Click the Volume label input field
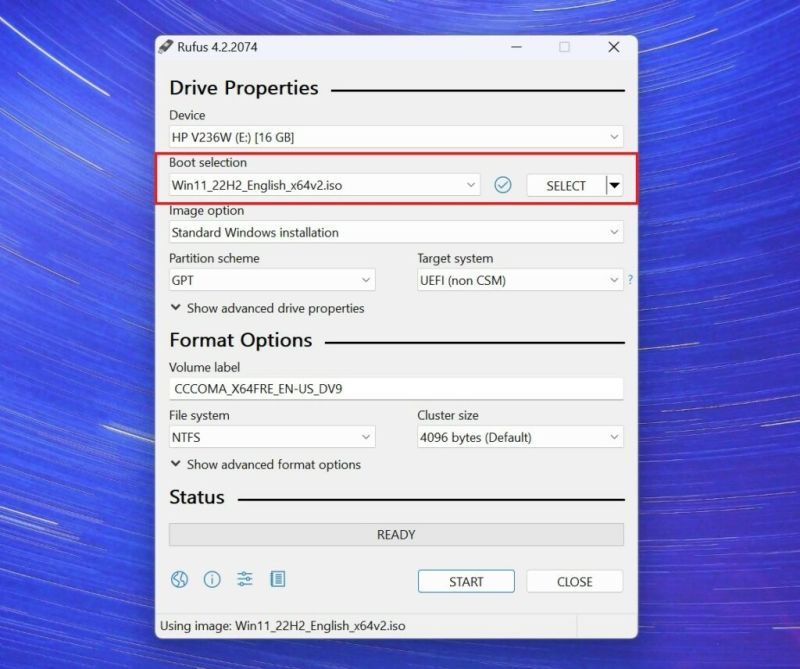The height and width of the screenshot is (669, 800). [395, 389]
